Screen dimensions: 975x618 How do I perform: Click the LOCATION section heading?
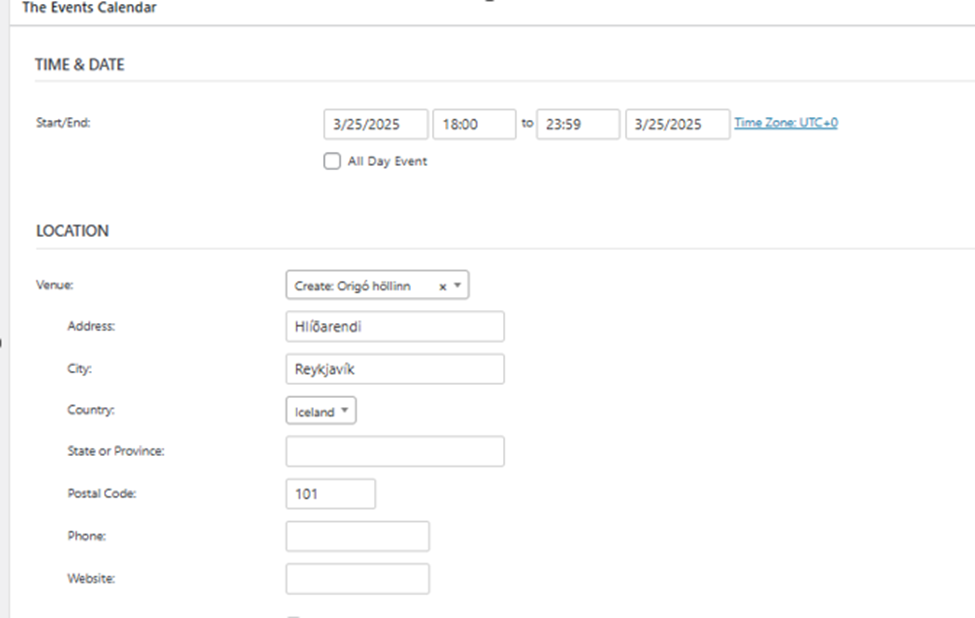(72, 231)
